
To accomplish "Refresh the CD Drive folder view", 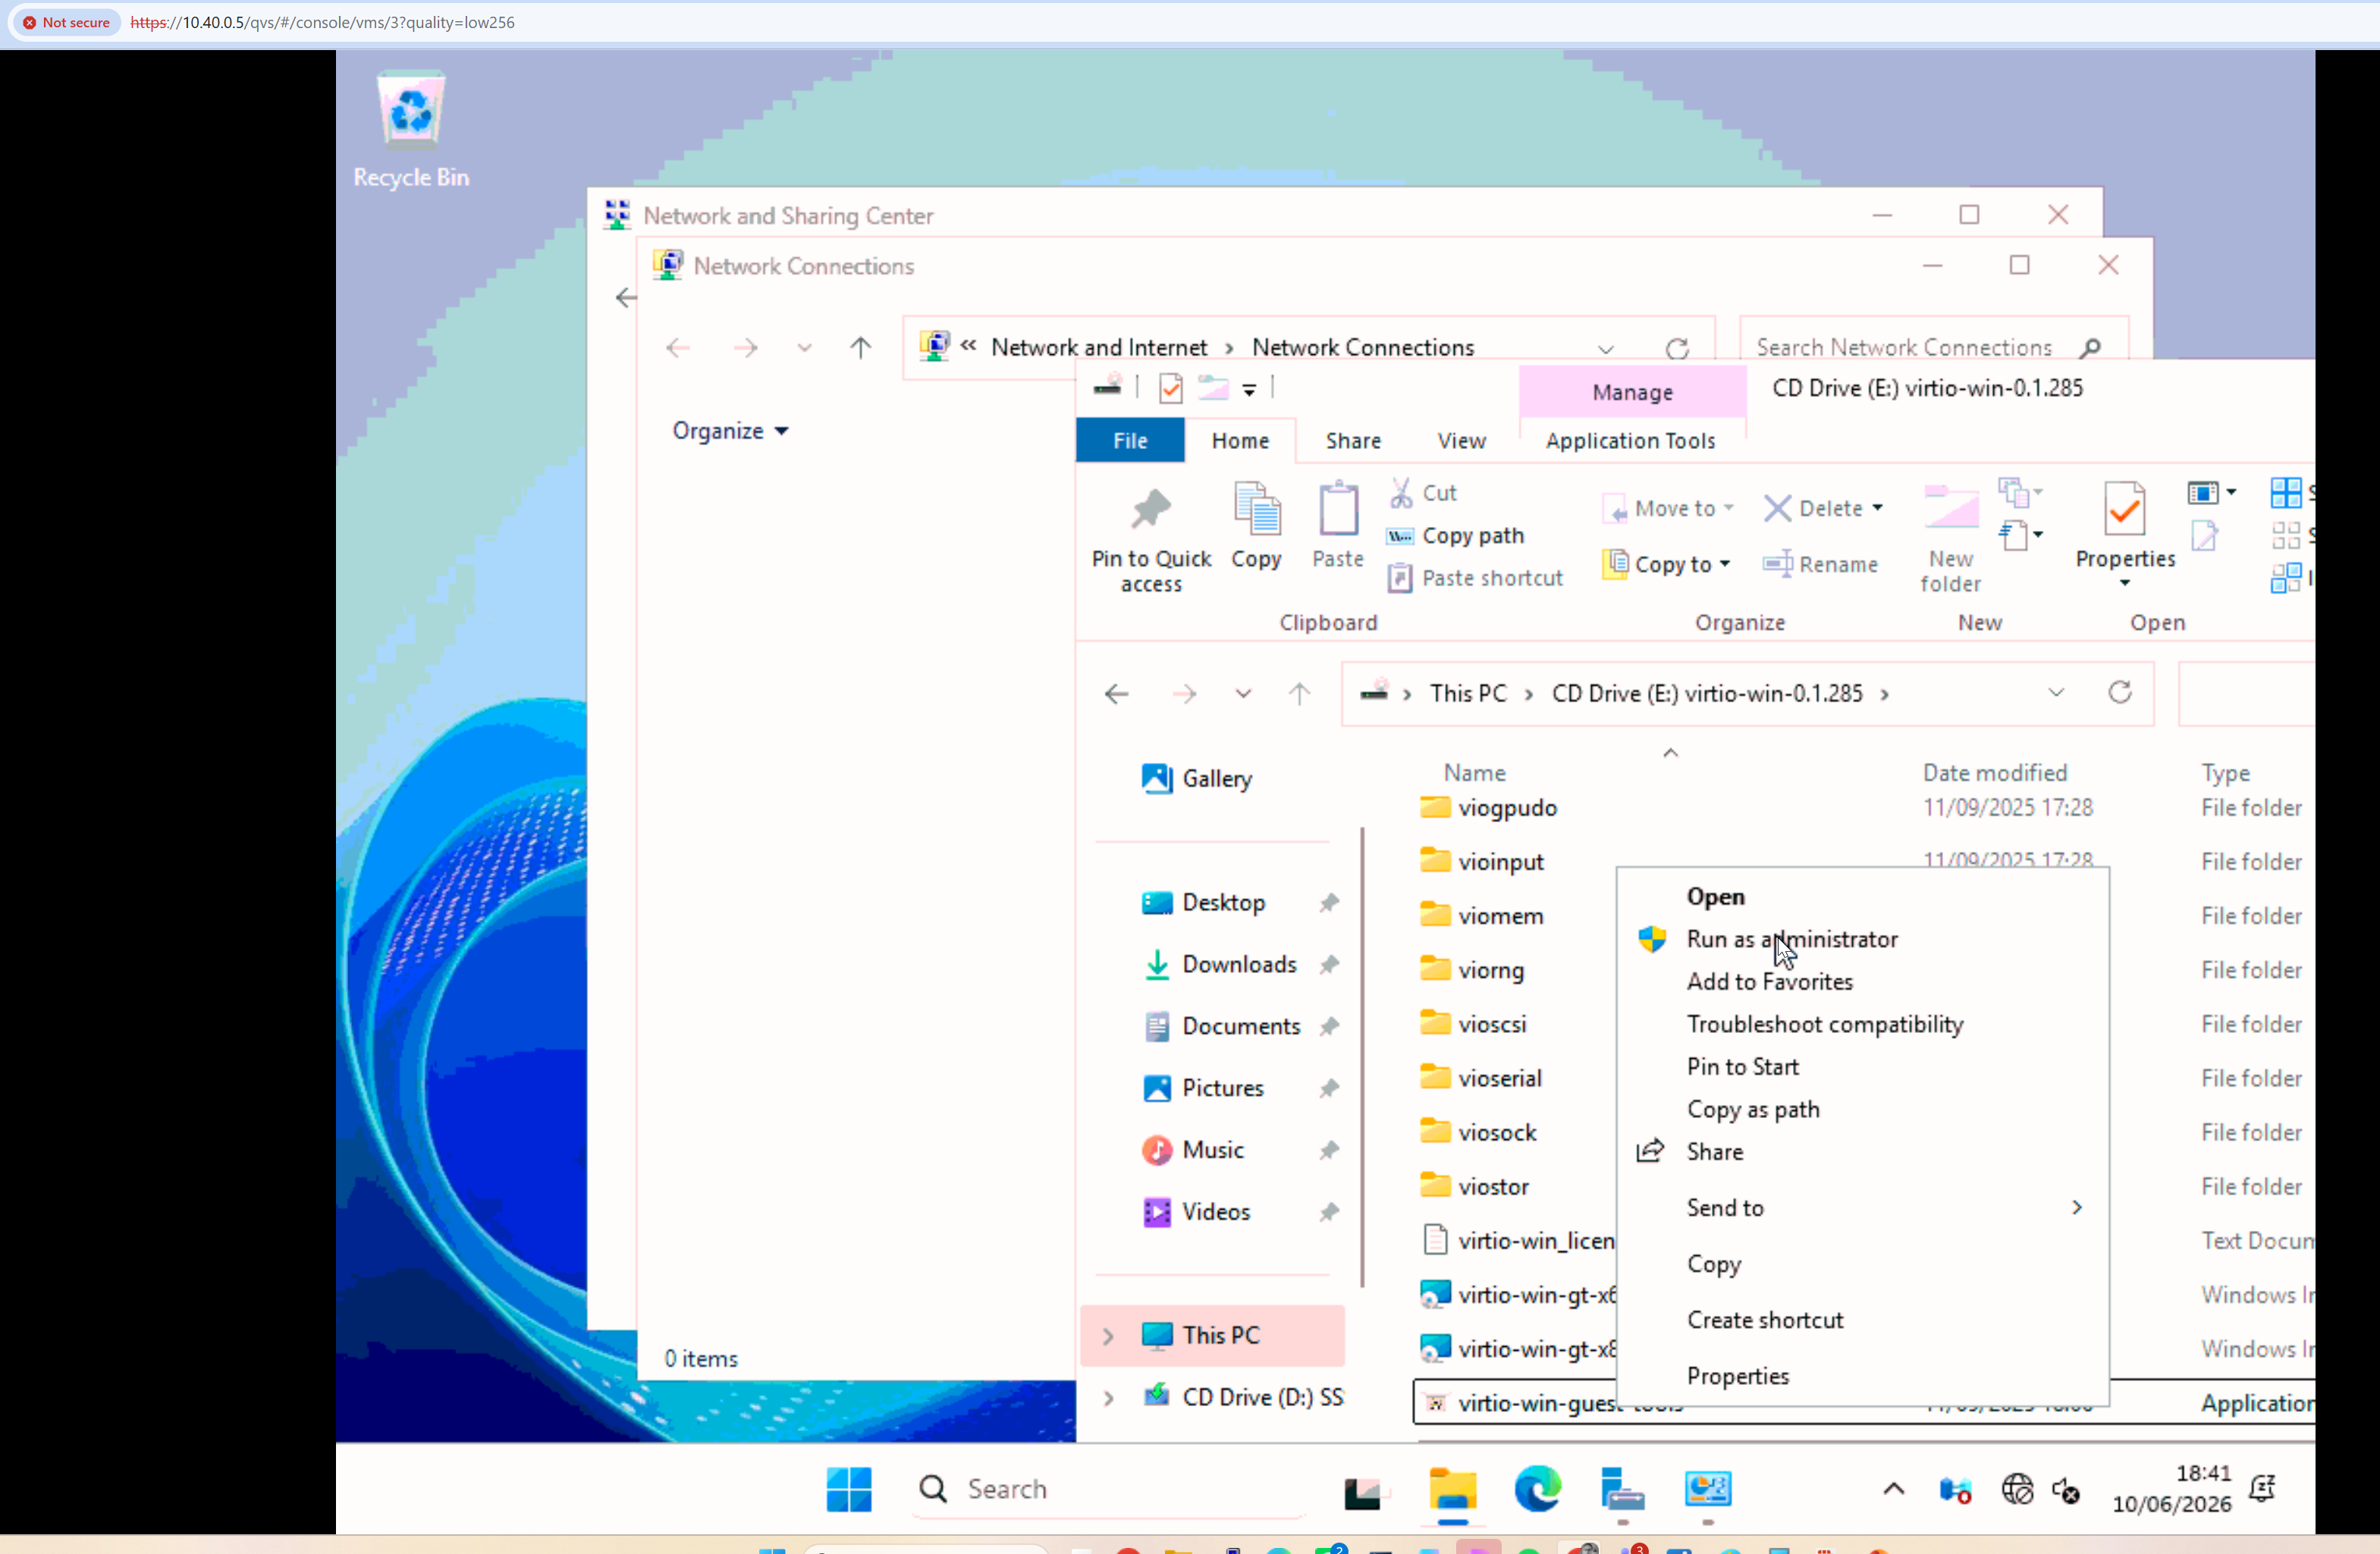I will 2120,692.
